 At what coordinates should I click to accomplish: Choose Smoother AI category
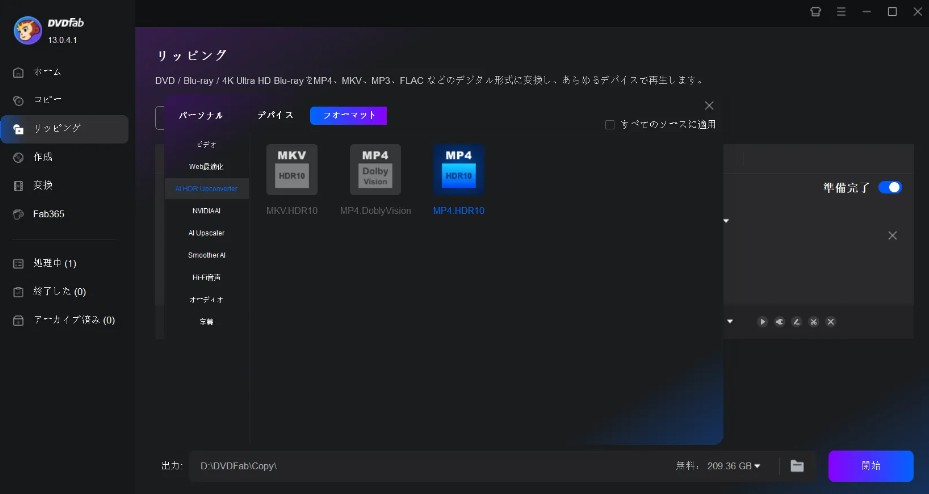[207, 255]
